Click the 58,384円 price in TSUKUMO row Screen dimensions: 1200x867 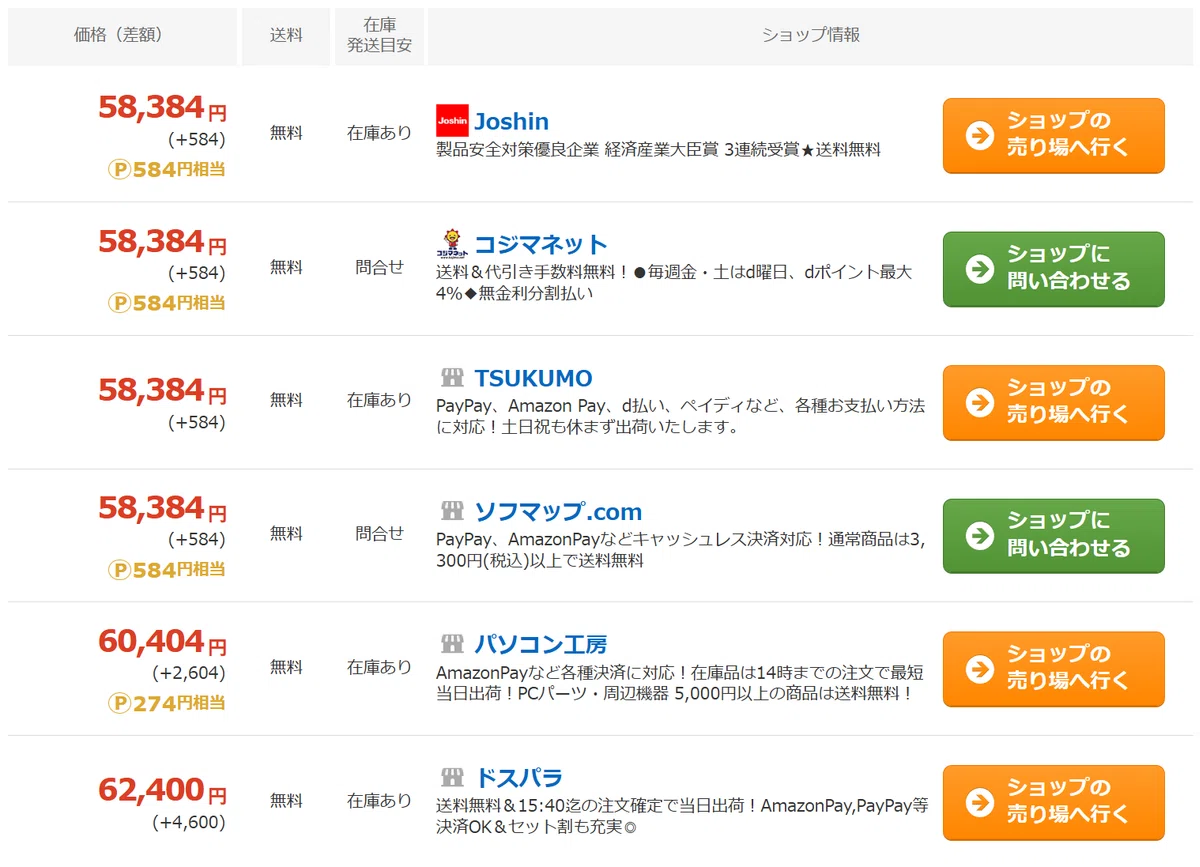pyautogui.click(x=162, y=390)
